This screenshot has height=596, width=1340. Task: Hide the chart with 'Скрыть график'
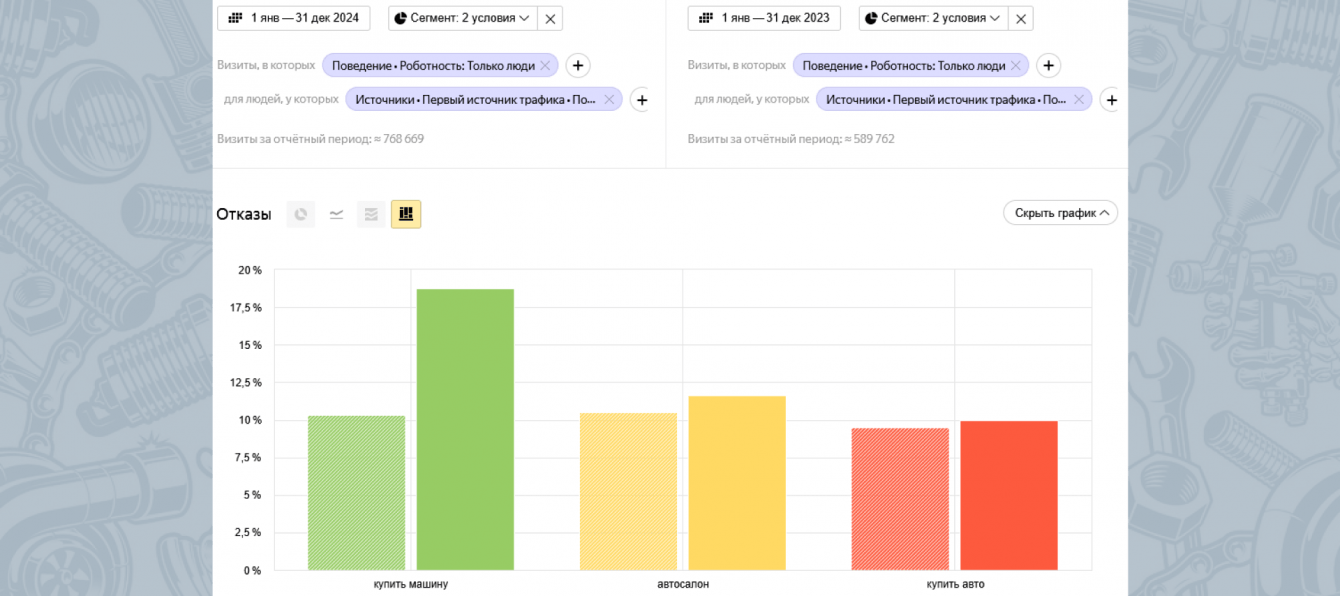click(1060, 213)
